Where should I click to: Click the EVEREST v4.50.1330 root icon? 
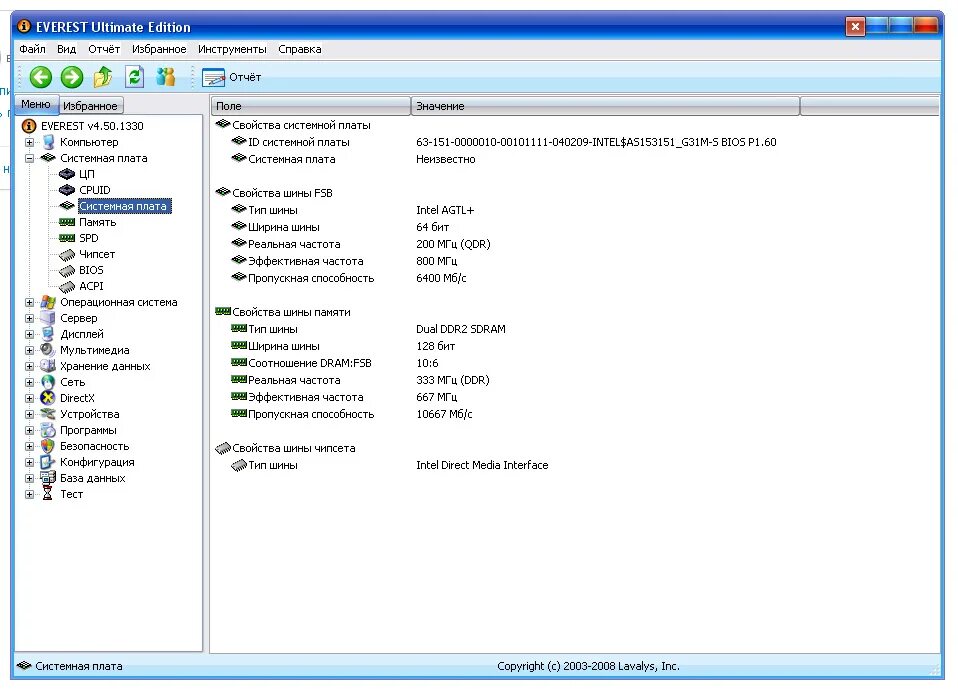pos(29,126)
